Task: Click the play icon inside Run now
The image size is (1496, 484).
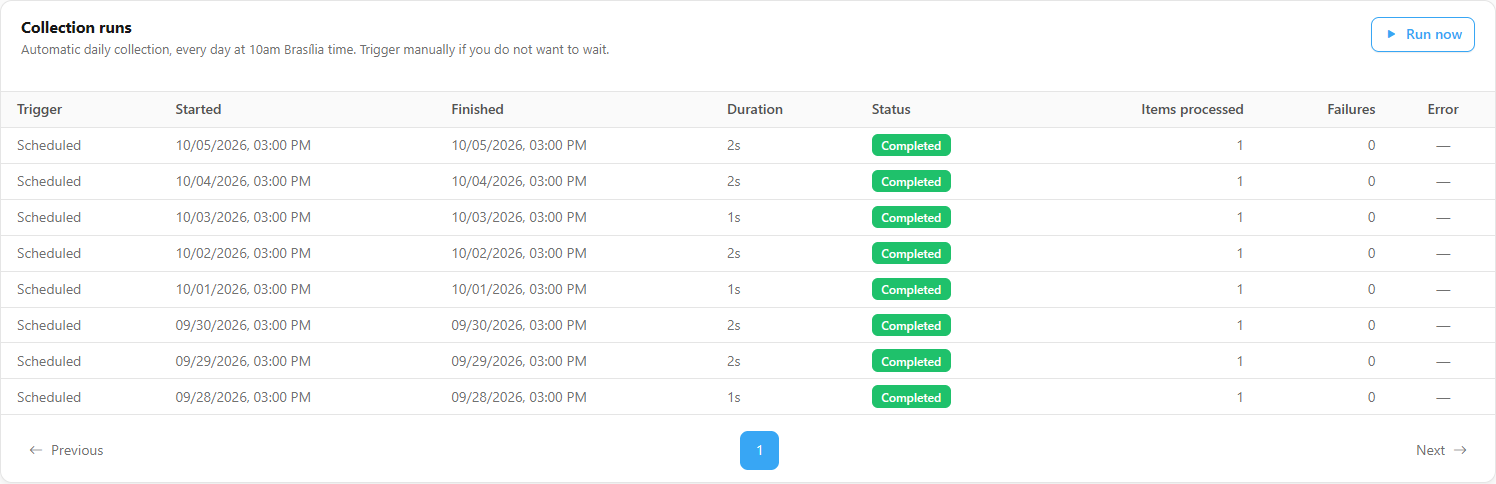Action: 1391,34
